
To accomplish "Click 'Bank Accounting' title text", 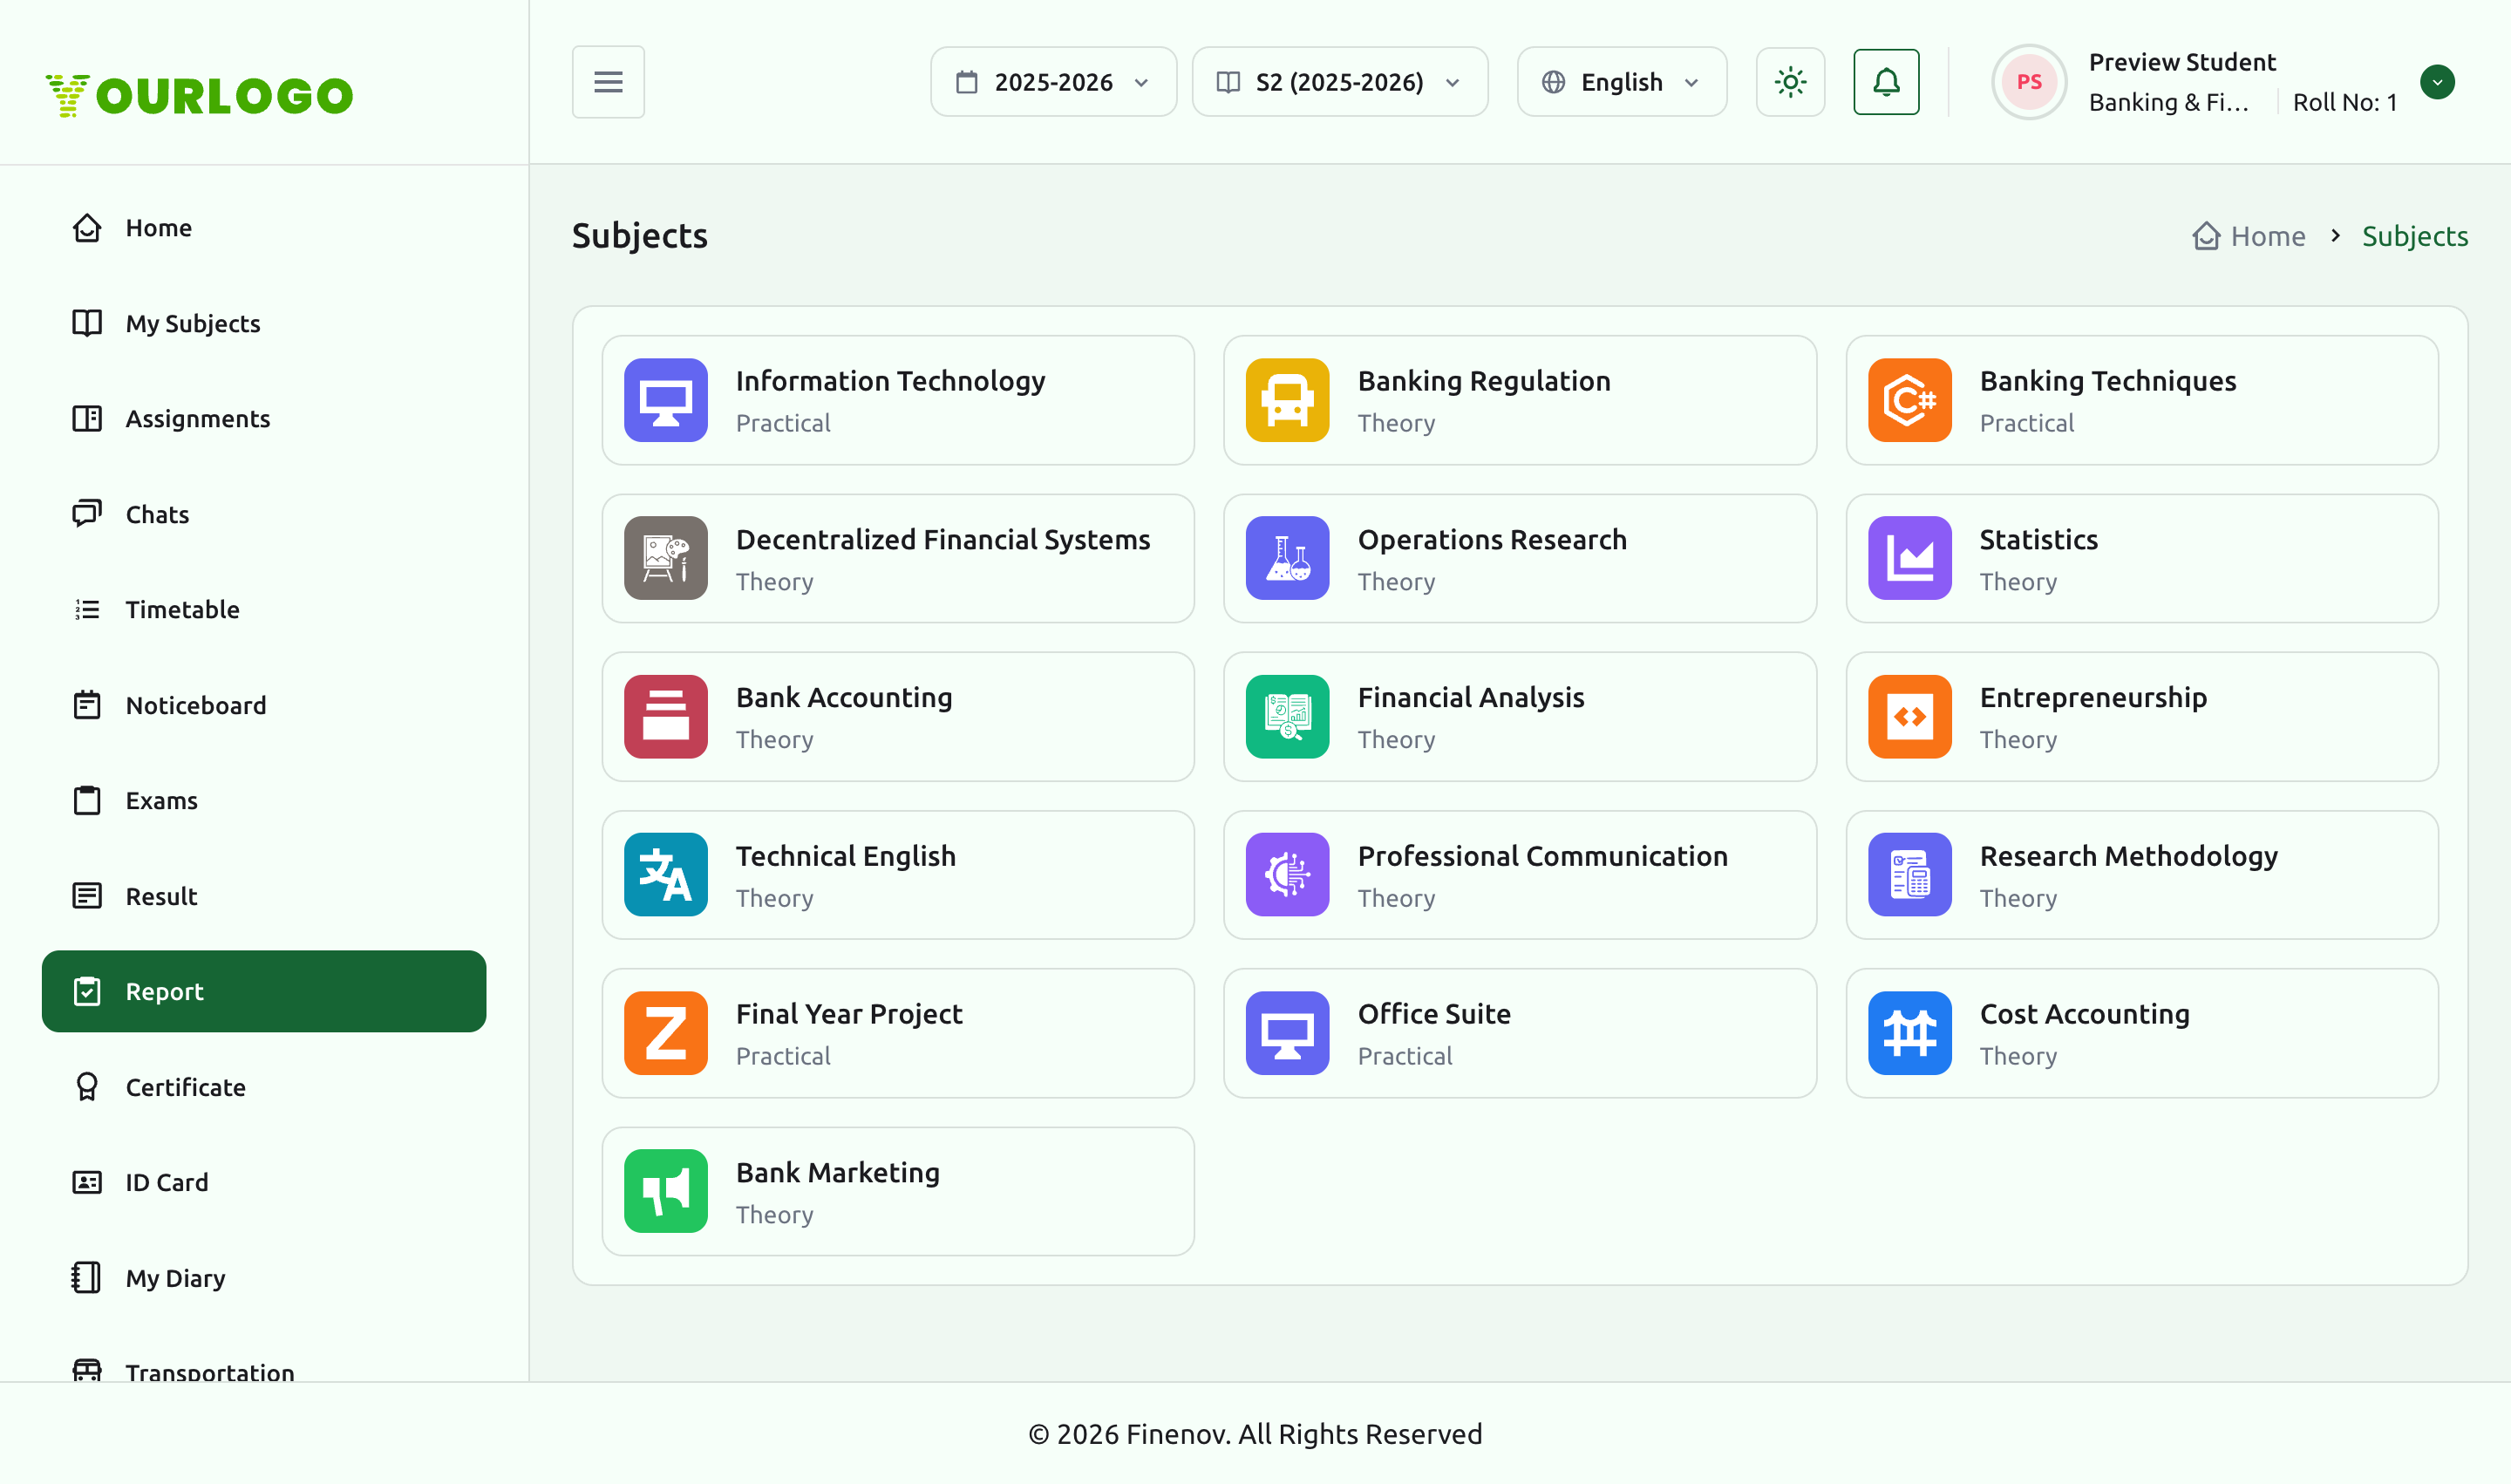I will (844, 698).
